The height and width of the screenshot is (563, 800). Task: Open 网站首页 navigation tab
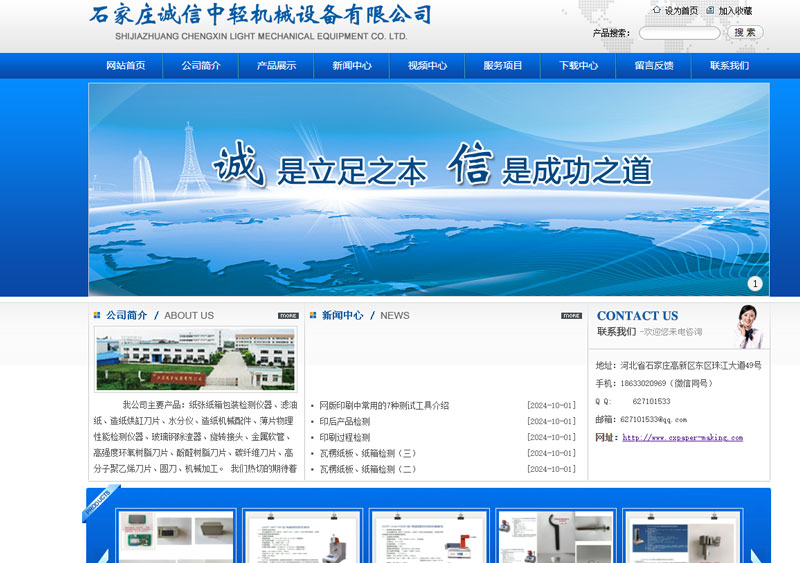pos(126,66)
